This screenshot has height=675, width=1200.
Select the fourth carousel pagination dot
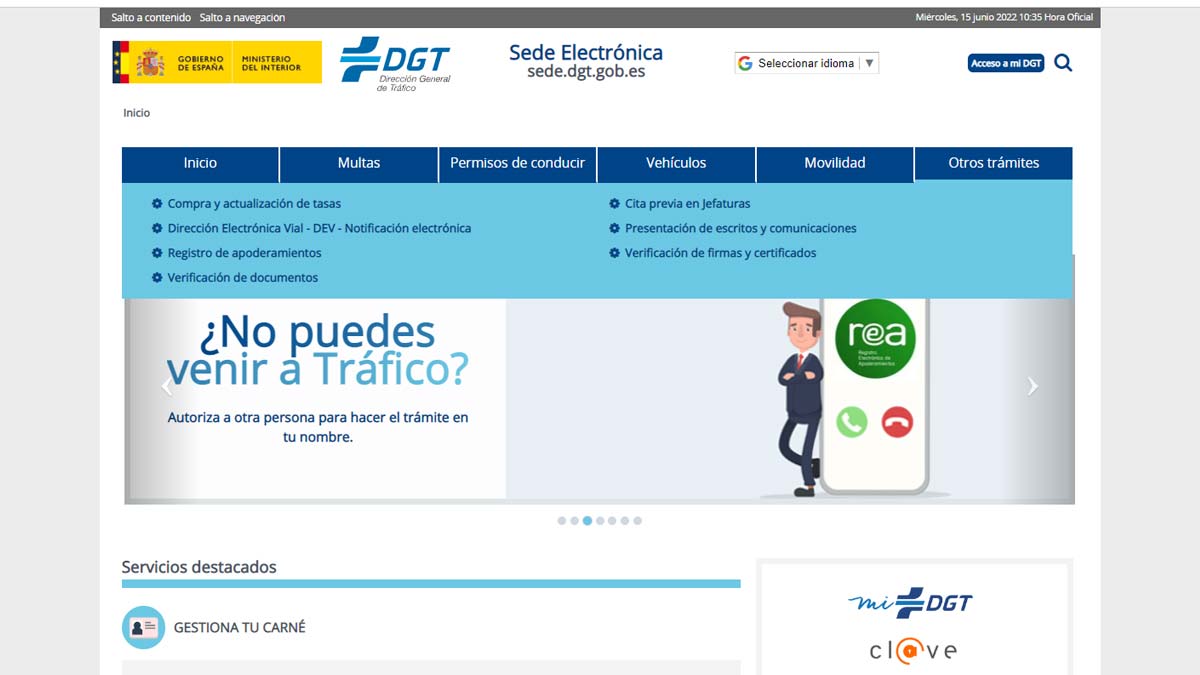pos(600,521)
